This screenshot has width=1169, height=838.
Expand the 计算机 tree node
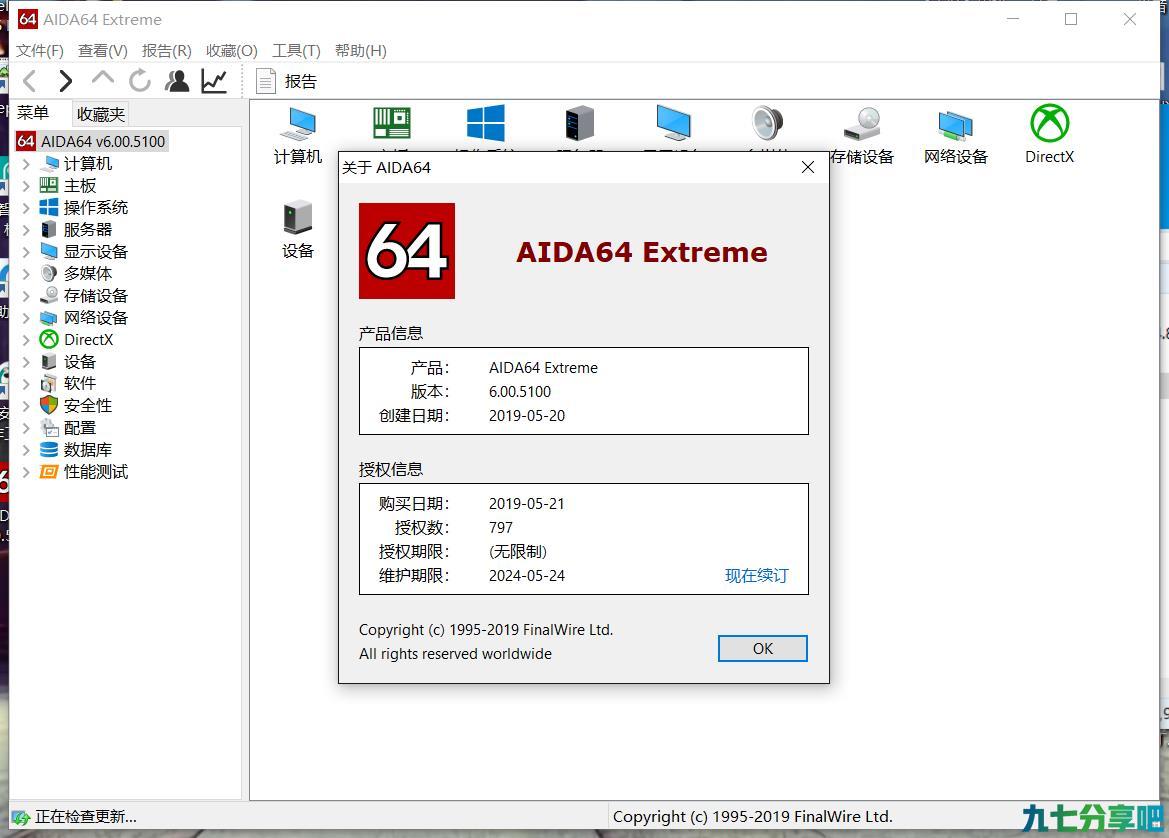26,164
